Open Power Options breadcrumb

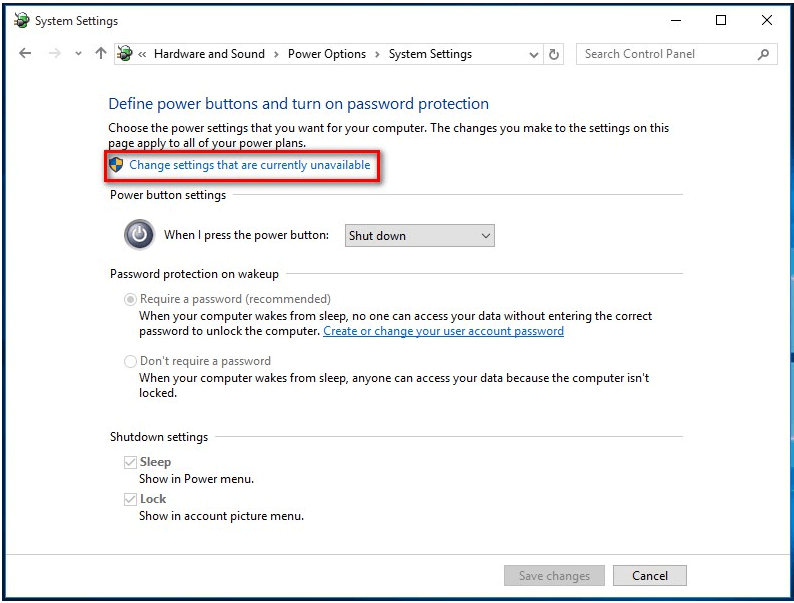(327, 54)
